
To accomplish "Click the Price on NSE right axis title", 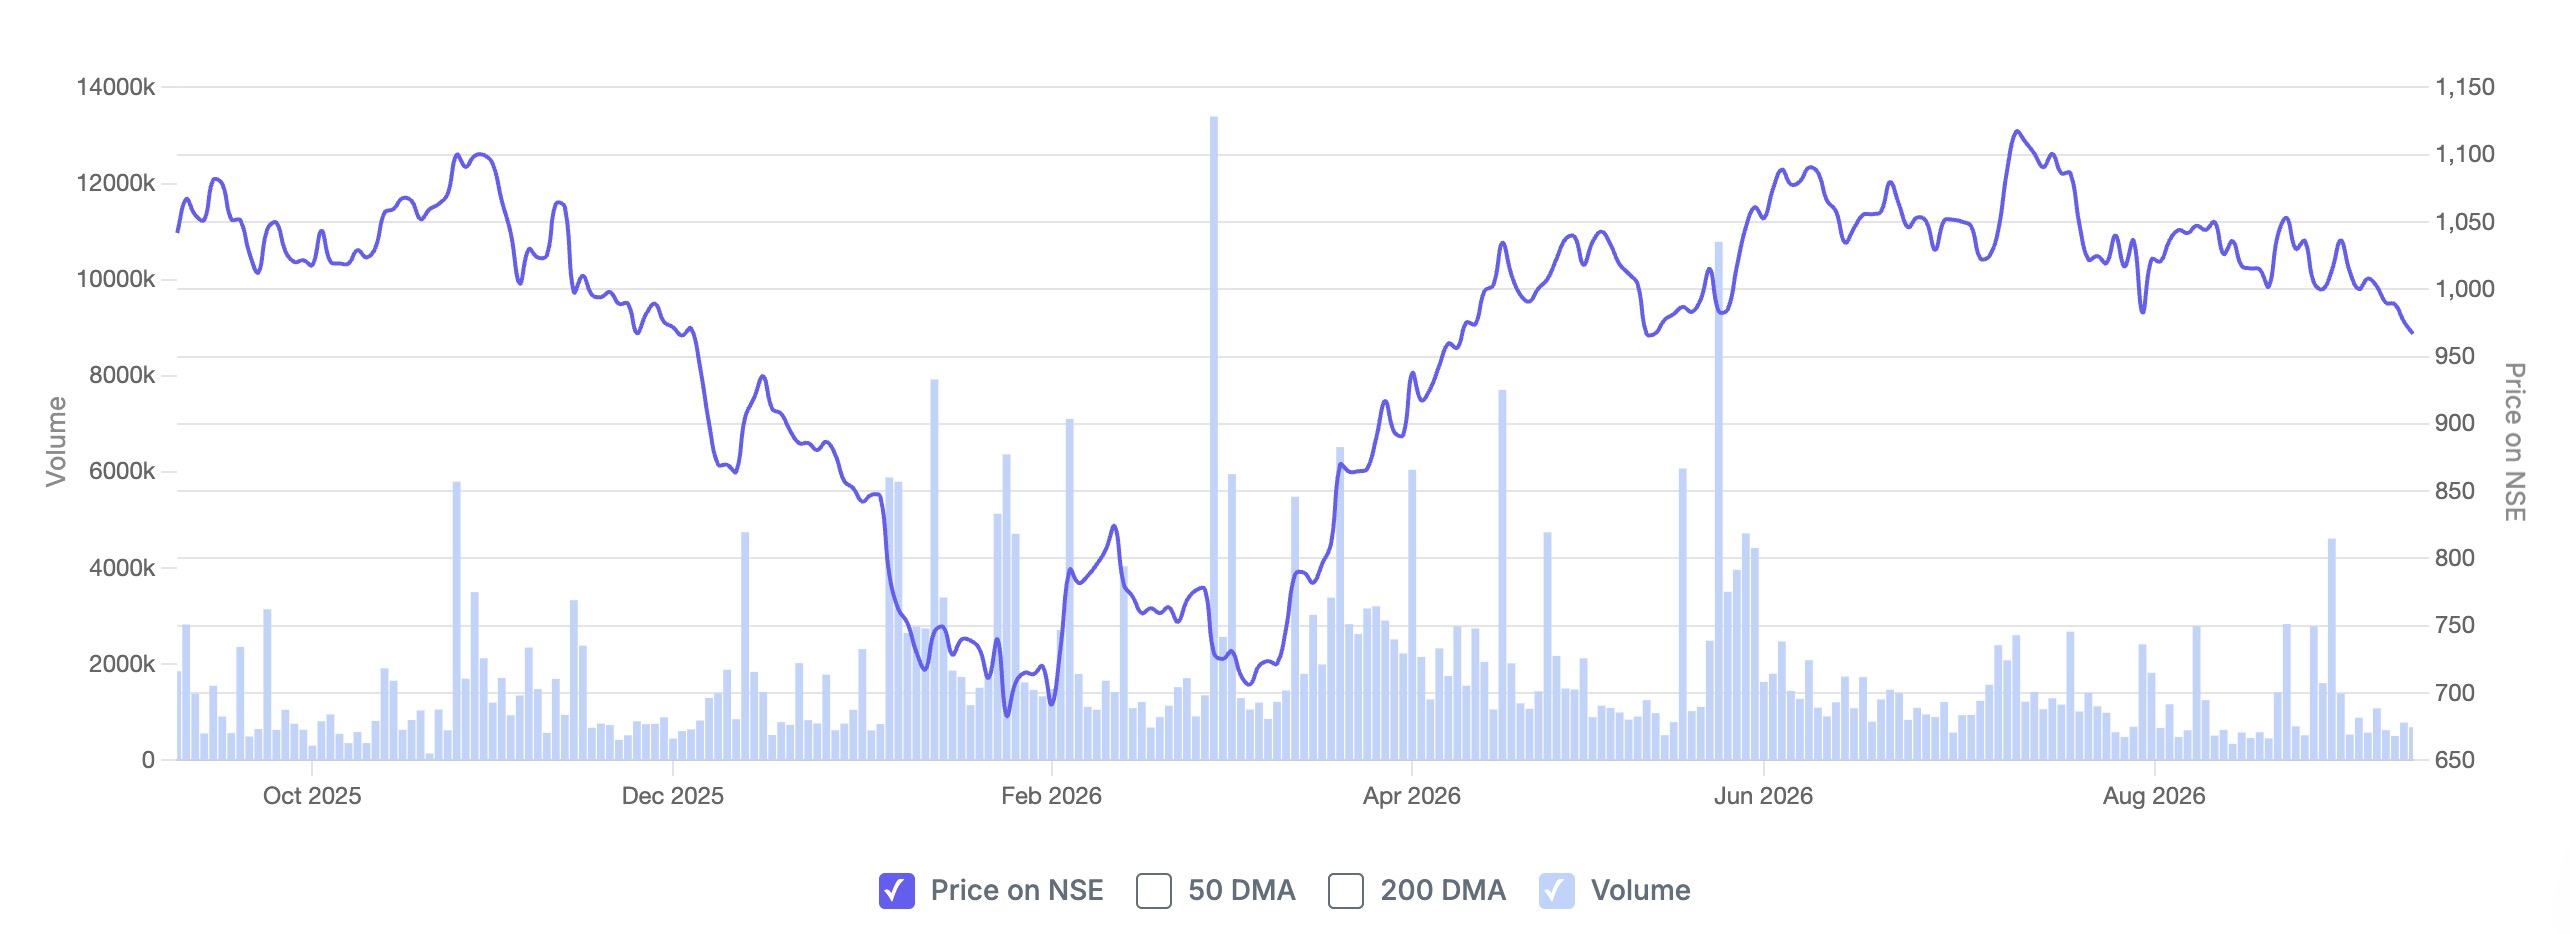I will tap(2514, 441).
